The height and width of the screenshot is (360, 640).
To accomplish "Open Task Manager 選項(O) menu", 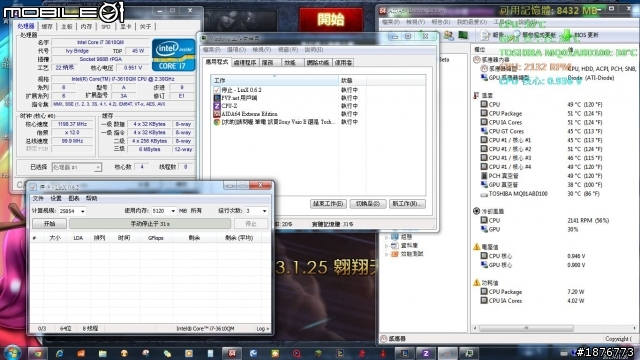I will [236, 50].
